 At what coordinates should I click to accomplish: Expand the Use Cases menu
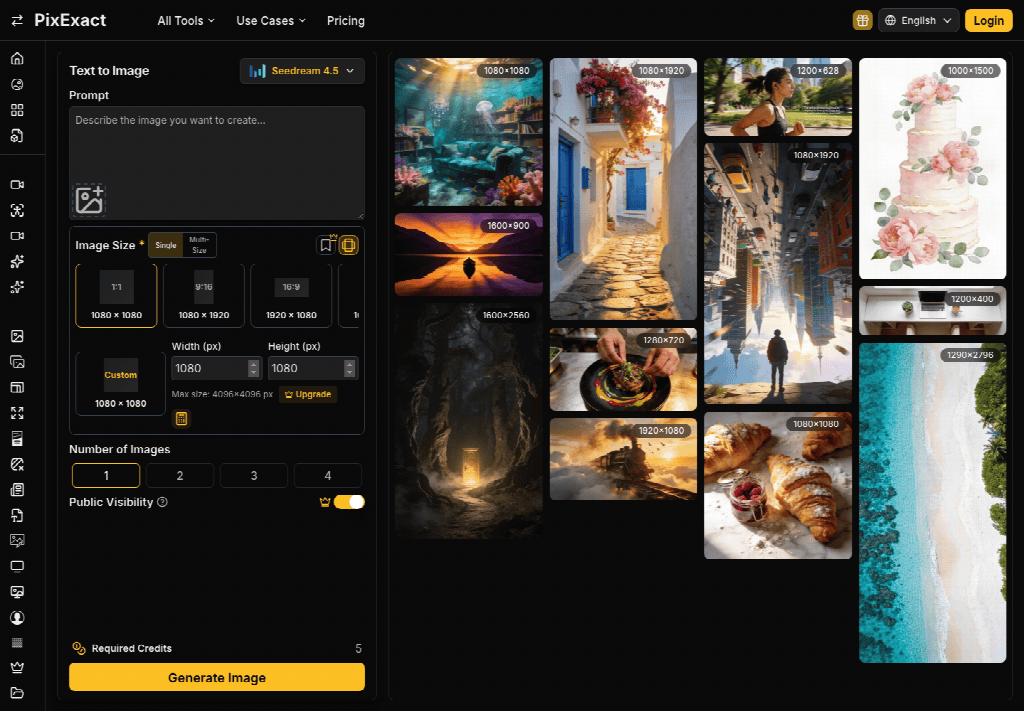[x=271, y=21]
